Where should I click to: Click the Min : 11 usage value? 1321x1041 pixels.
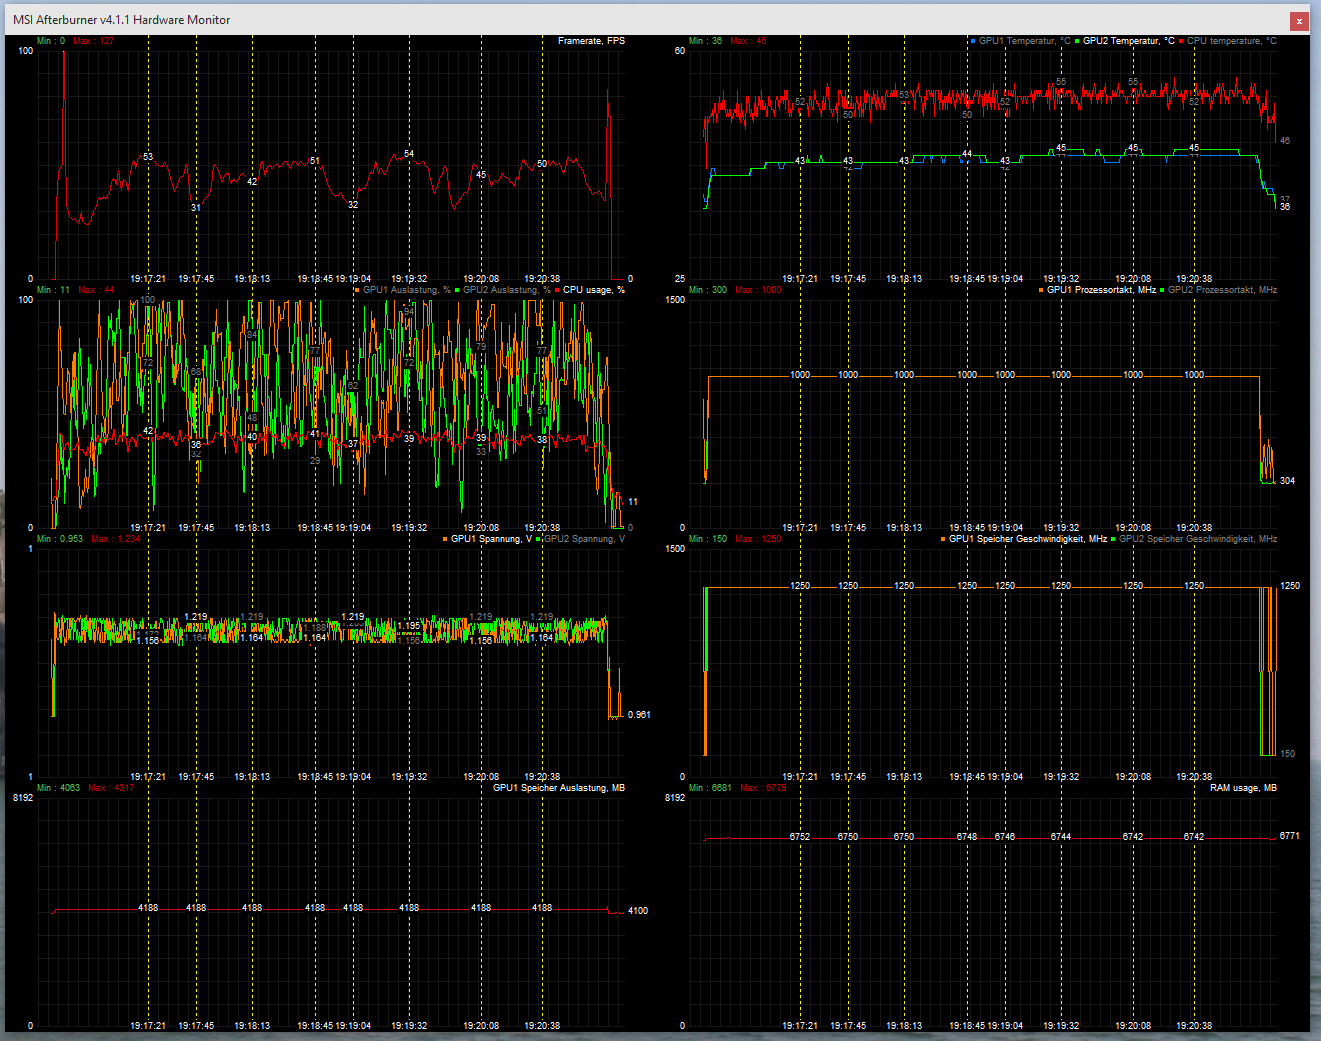click(x=53, y=290)
